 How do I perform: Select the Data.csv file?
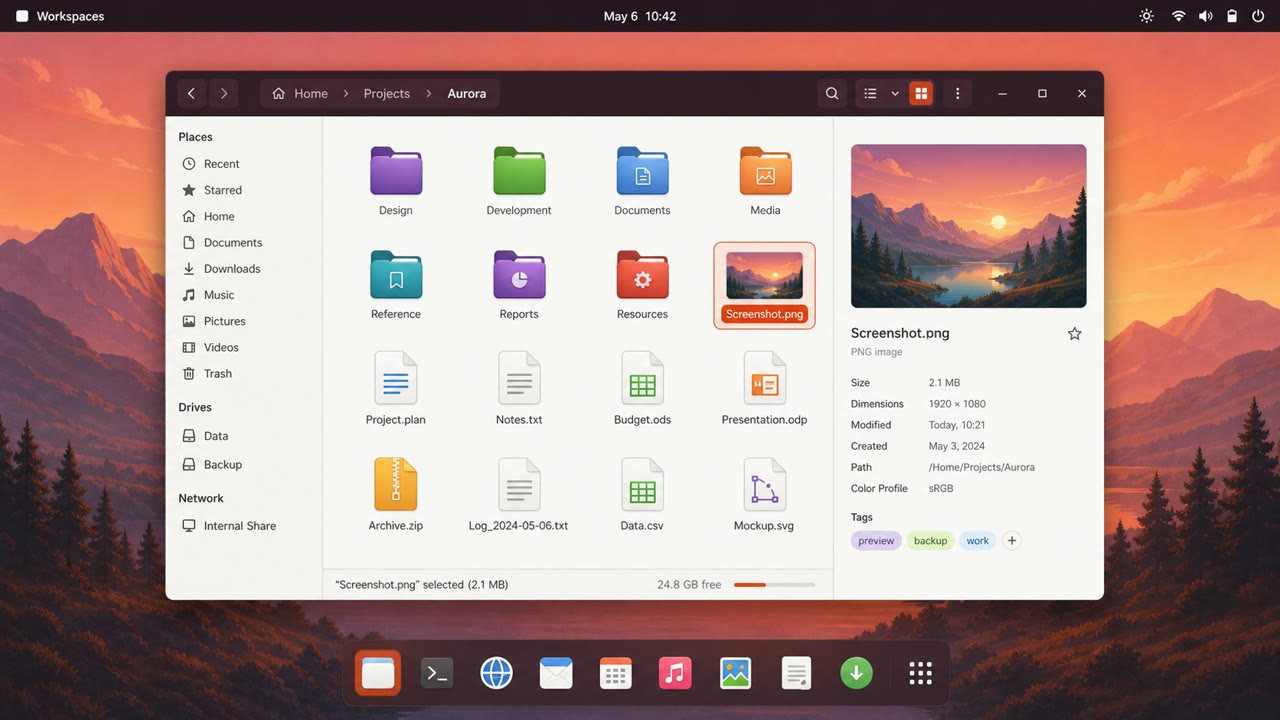click(x=642, y=494)
